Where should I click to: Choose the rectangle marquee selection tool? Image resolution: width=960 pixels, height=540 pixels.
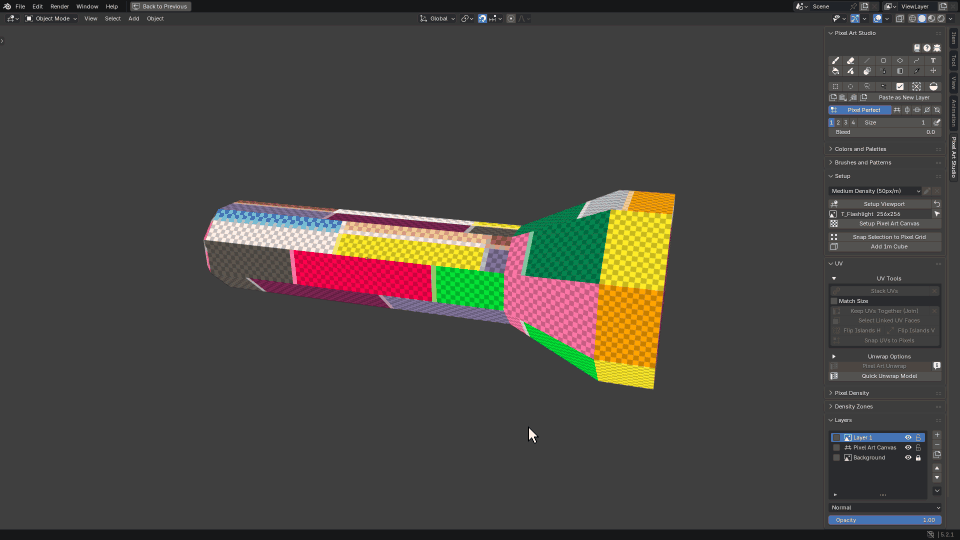835,86
